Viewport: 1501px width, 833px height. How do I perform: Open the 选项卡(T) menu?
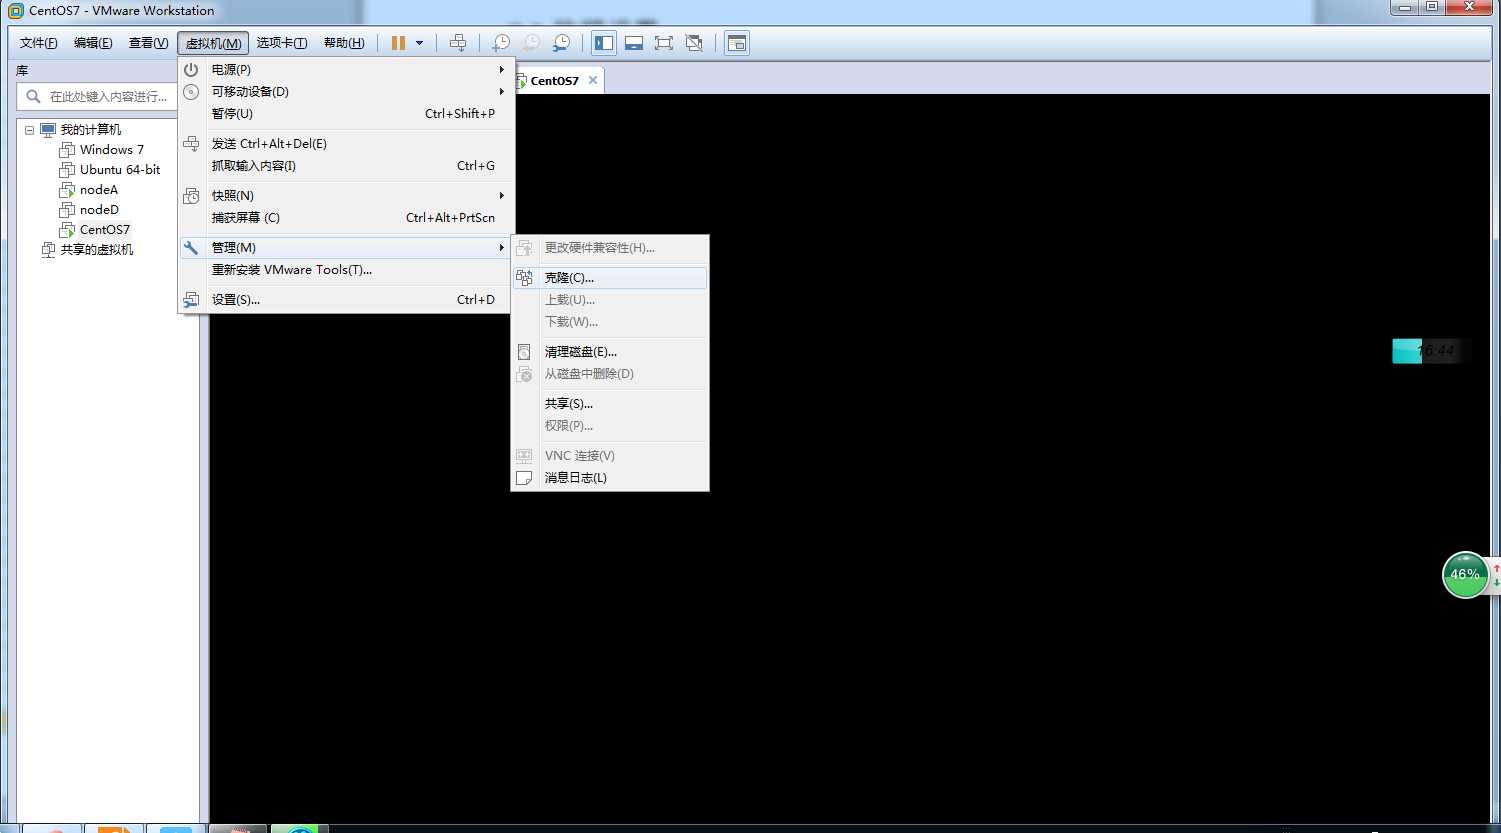[x=281, y=43]
